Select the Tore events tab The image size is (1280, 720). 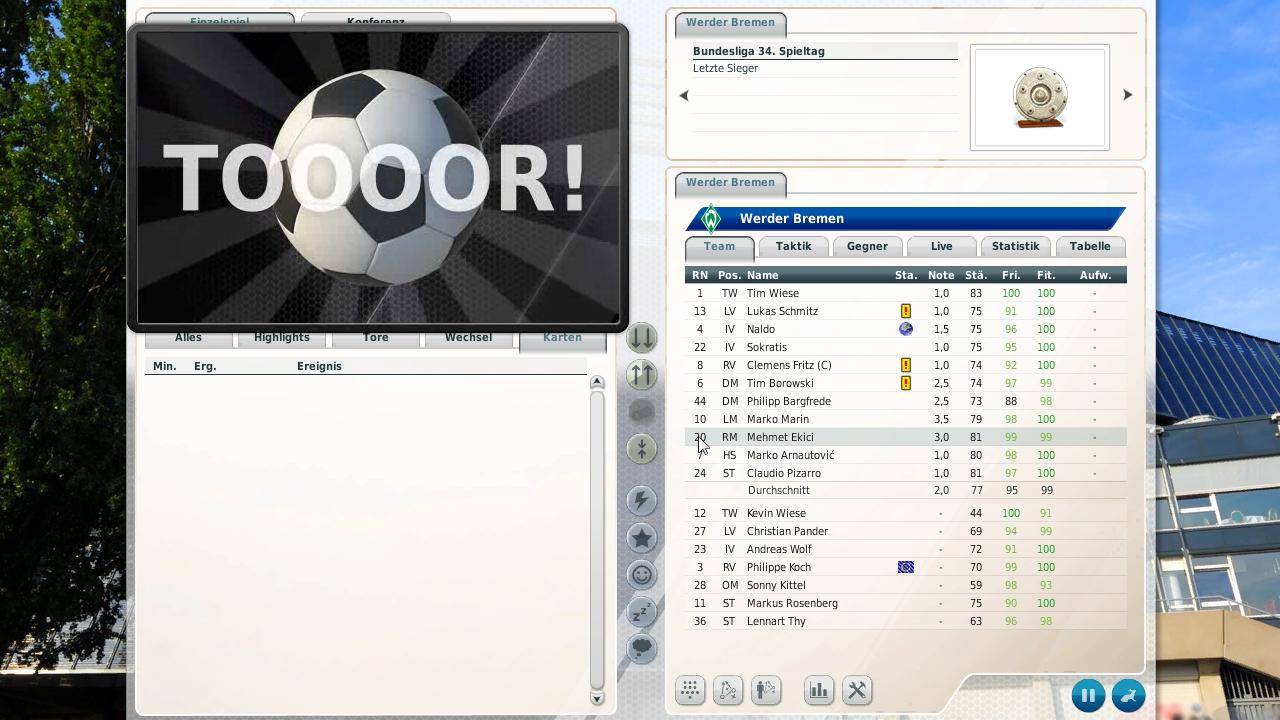tap(375, 338)
